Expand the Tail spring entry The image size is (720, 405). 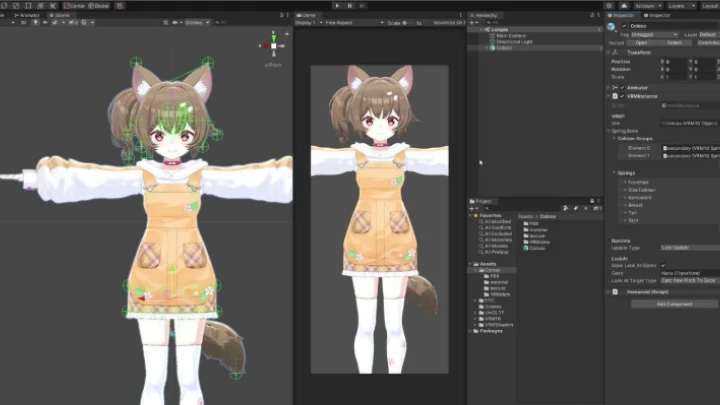(x=625, y=213)
